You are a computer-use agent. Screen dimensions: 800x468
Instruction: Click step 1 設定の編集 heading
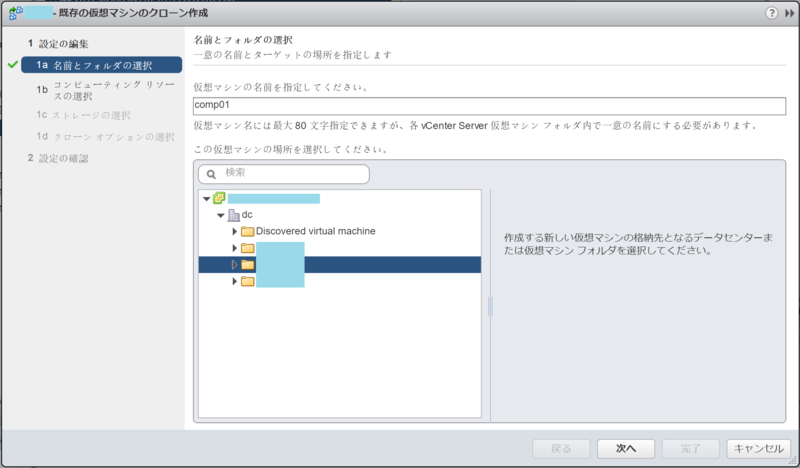[58, 44]
